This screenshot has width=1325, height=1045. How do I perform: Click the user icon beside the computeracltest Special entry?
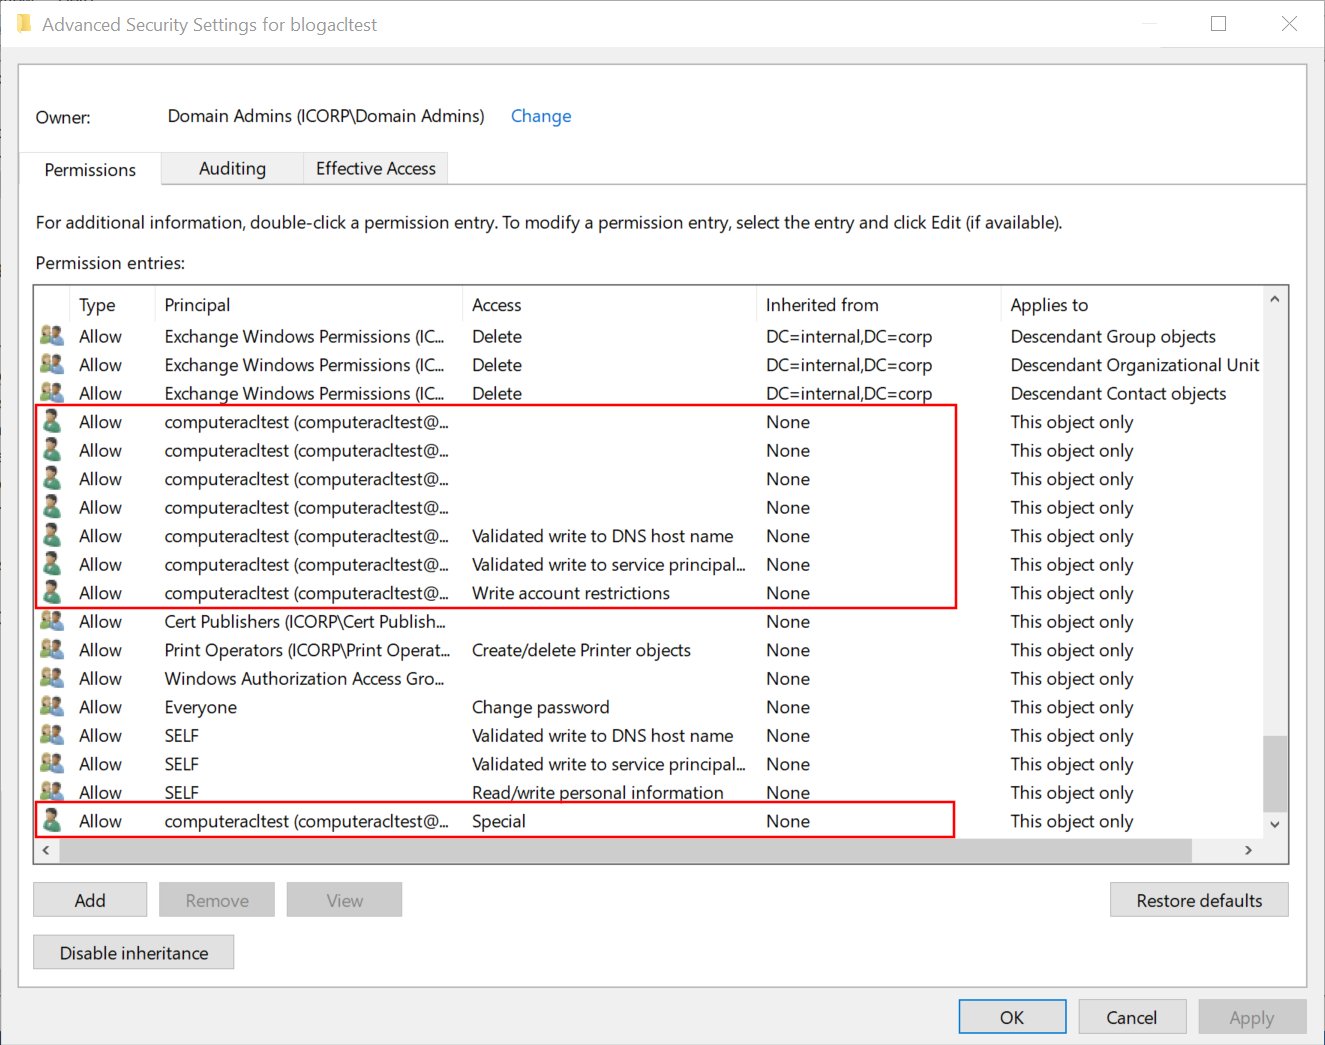pos(51,820)
